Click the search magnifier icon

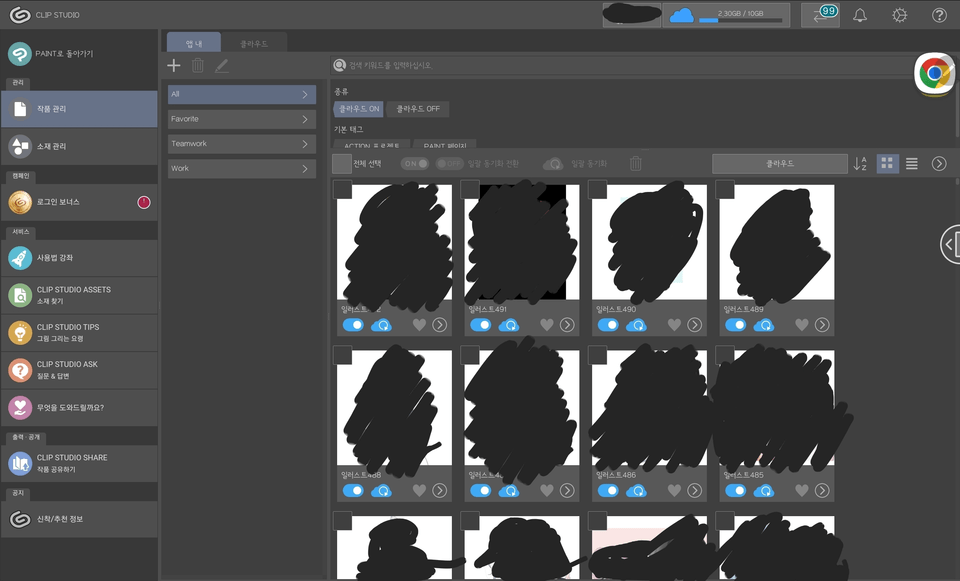[x=339, y=65]
